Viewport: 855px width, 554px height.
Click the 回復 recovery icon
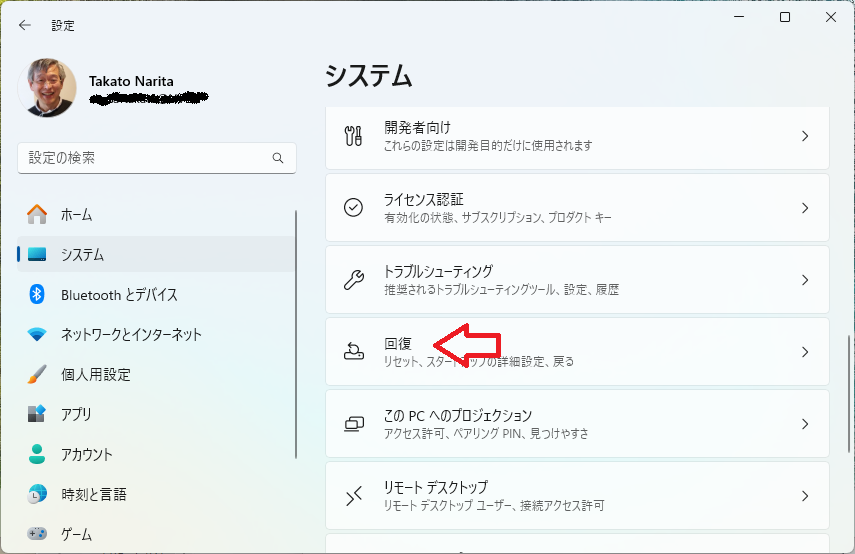(x=354, y=351)
